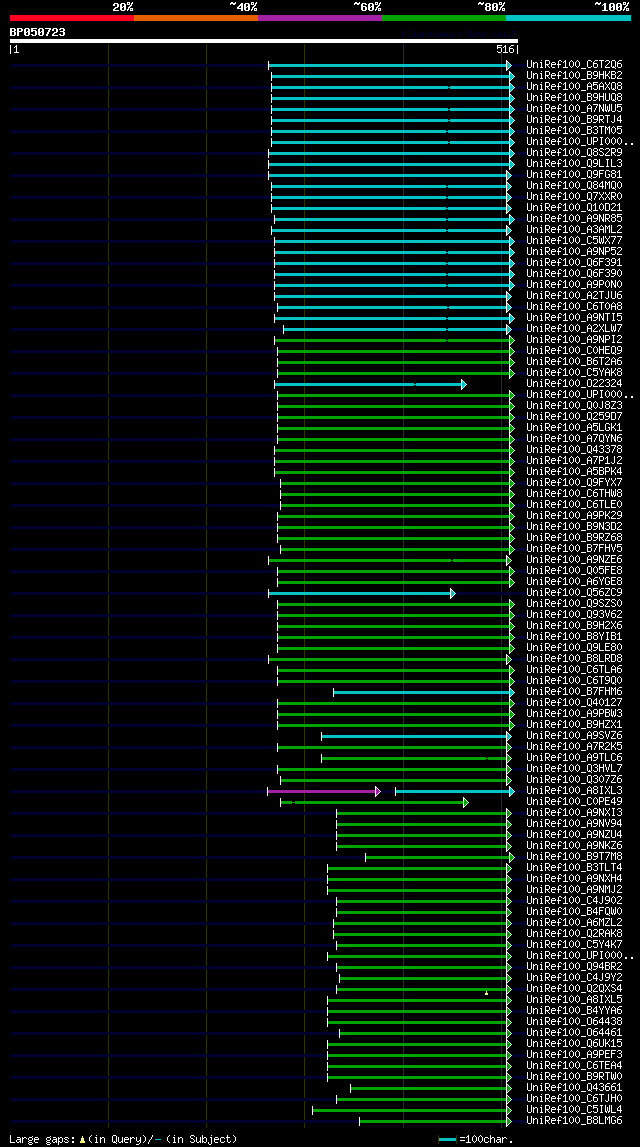Select the UniRef100_C5IWL4 label
Screen dimensions: 640x1147
pos(574,1110)
